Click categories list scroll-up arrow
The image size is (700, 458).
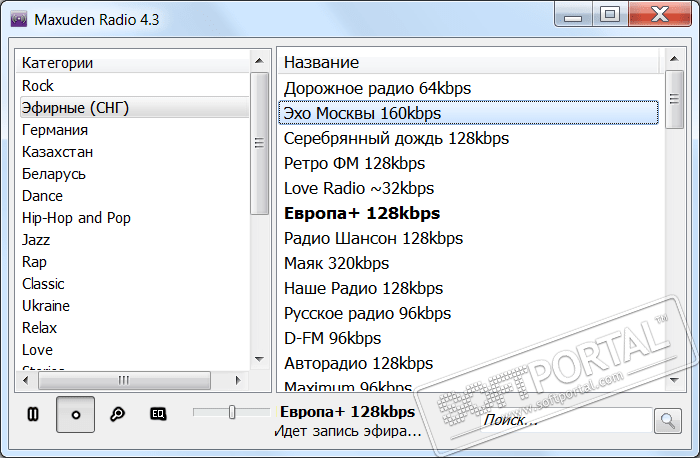coord(259,61)
